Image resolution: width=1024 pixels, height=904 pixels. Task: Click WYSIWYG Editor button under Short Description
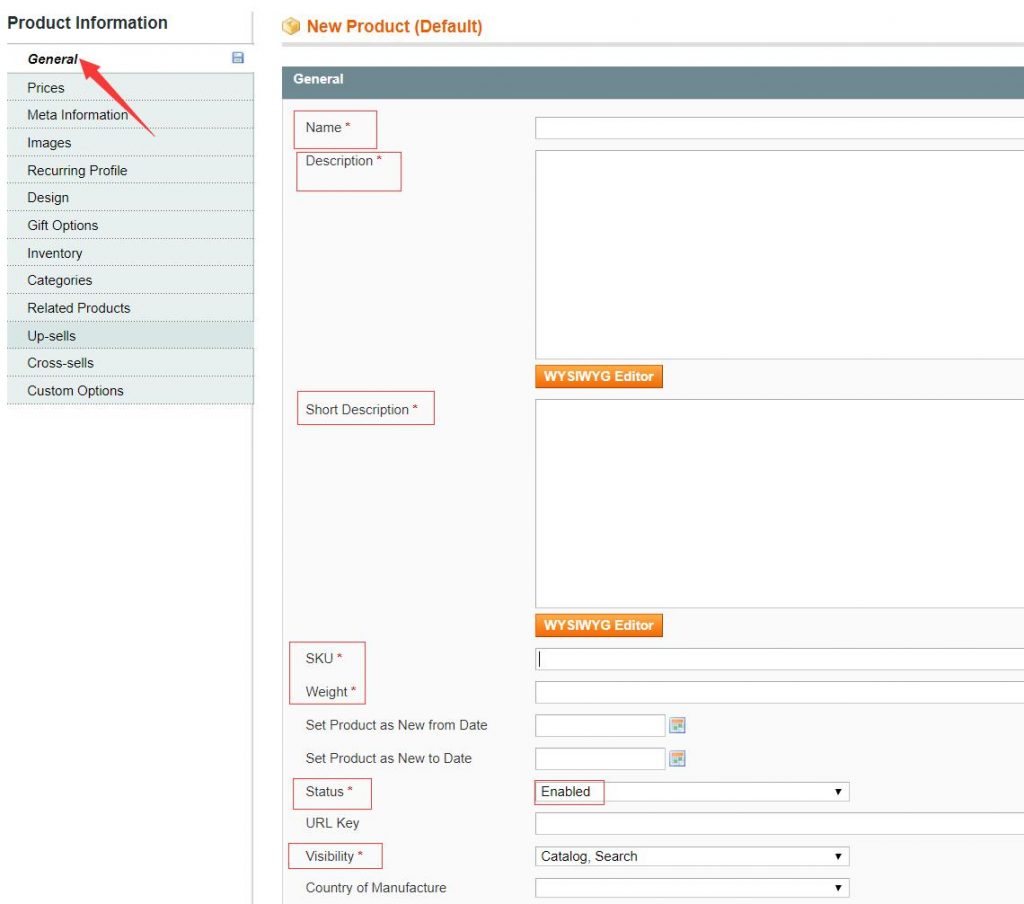click(x=598, y=625)
